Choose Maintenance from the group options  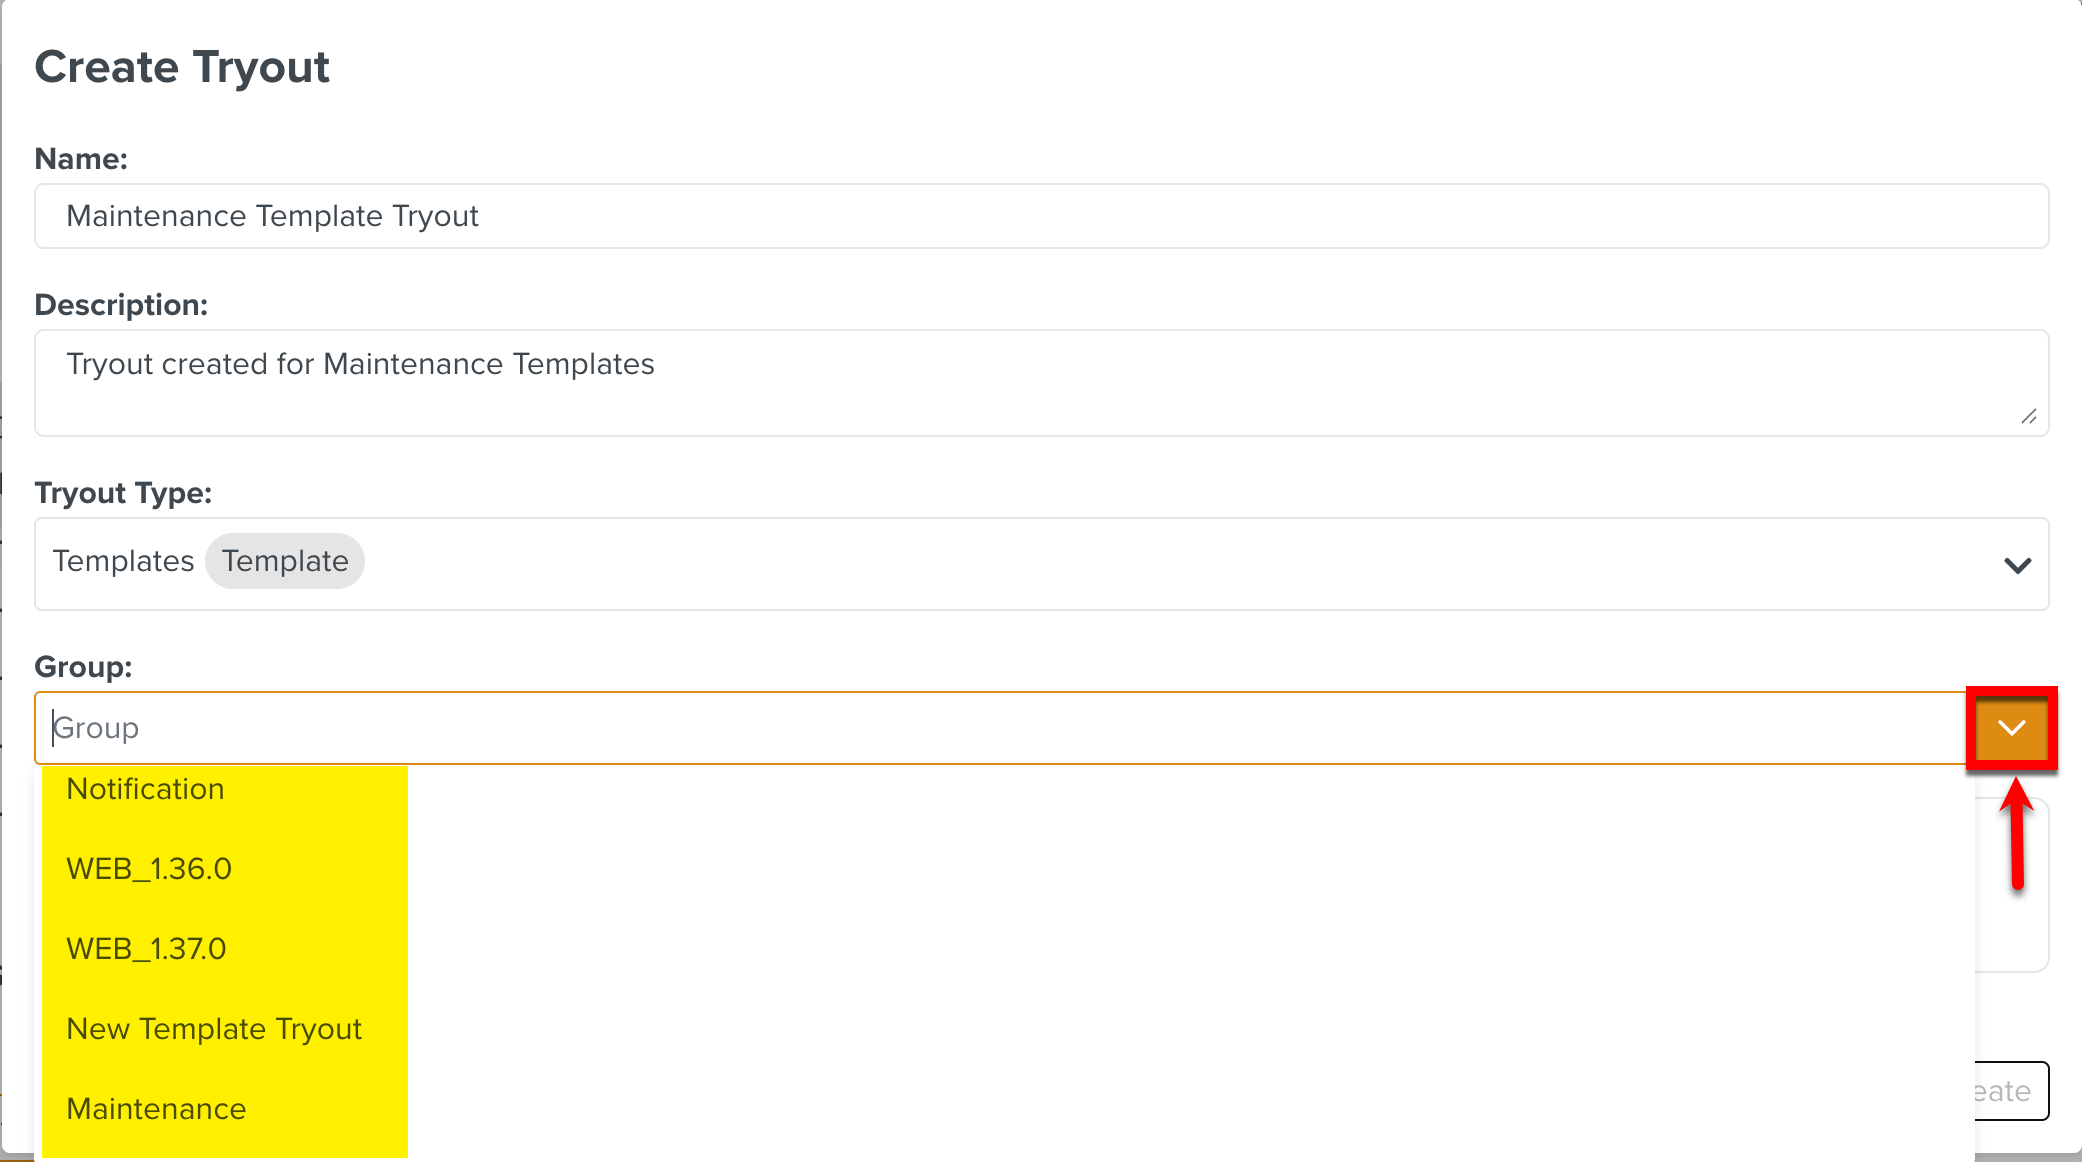156,1109
